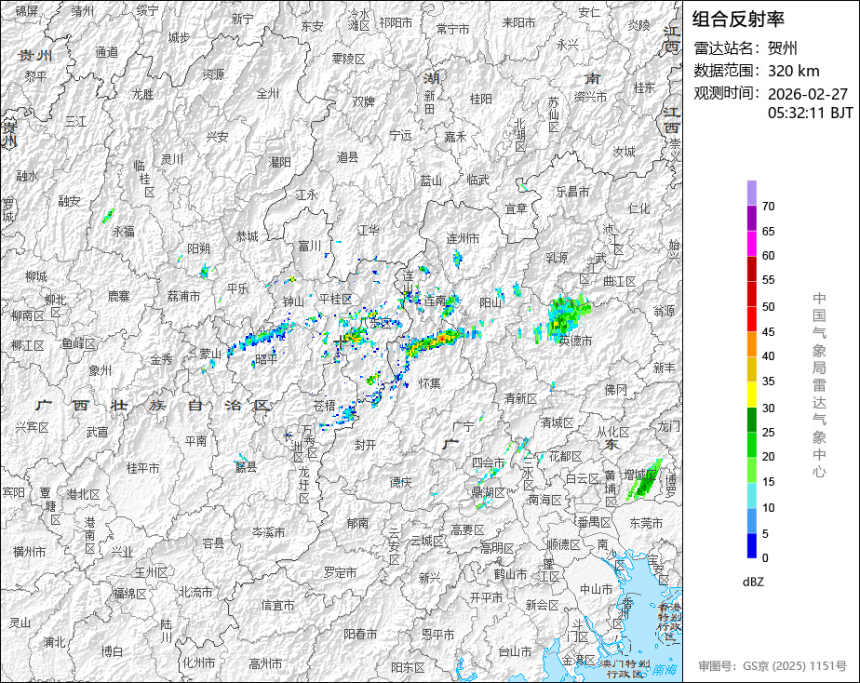Click the 清城区 map label
Screen dimensions: 860x683
click(557, 422)
